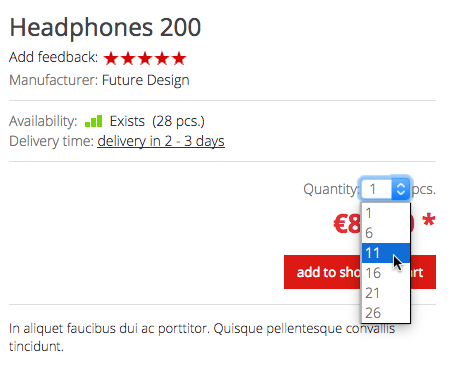Click the red price asterisk

tap(429, 220)
